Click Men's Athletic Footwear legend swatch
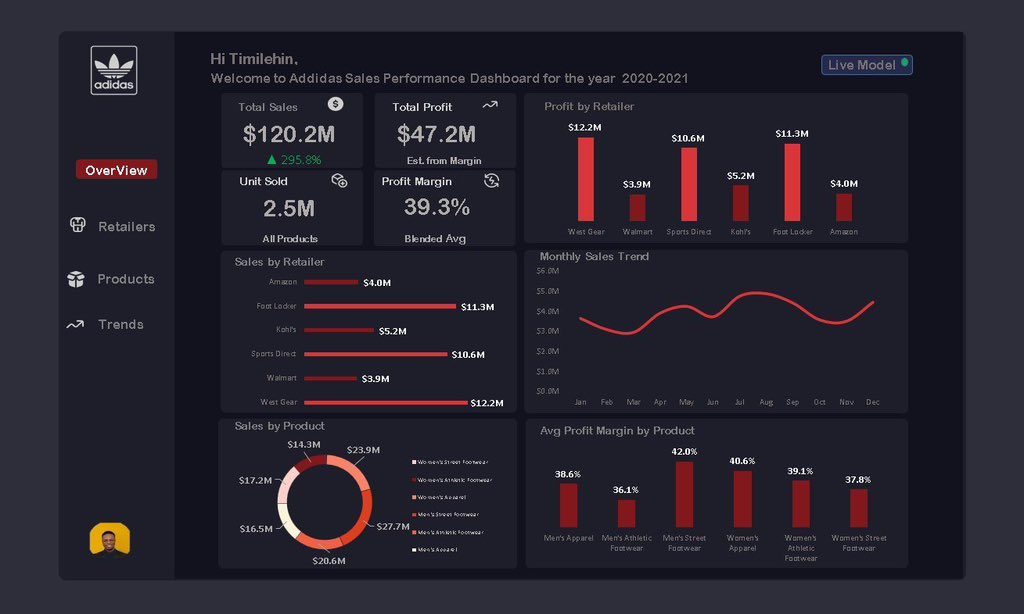Screen dimensions: 1024x614 [x=414, y=532]
